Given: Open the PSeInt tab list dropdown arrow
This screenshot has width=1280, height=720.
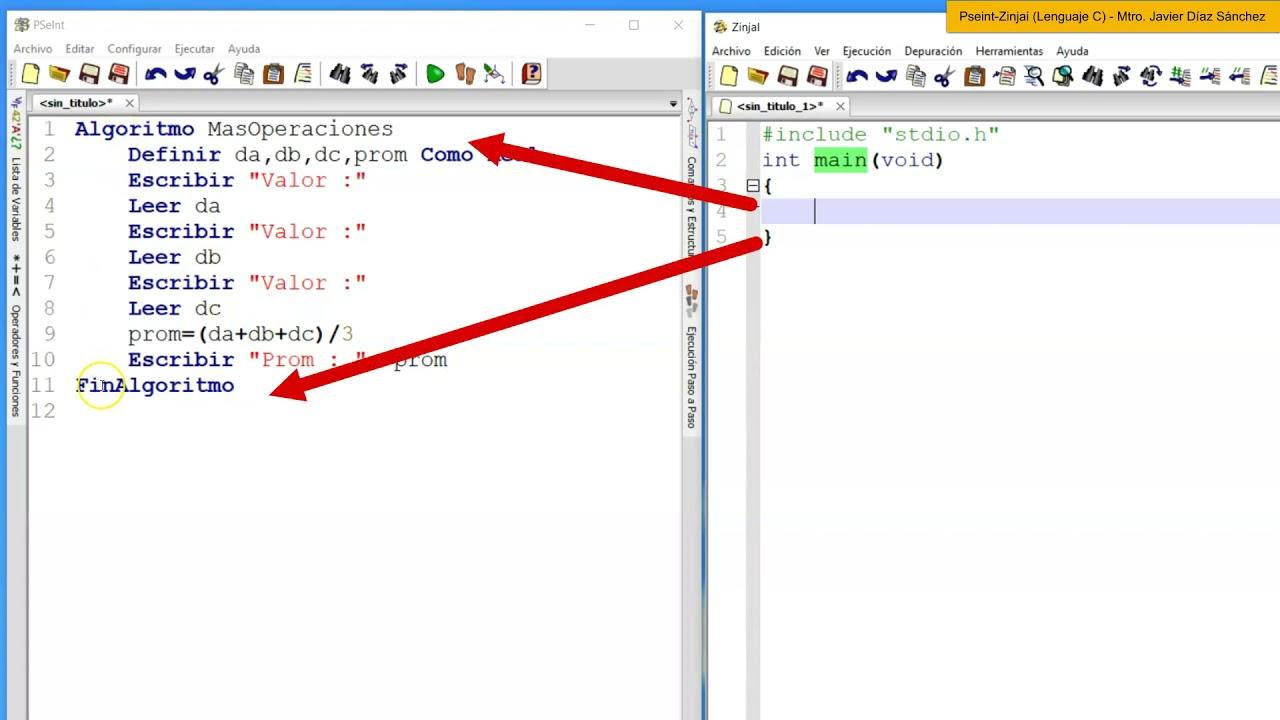Looking at the screenshot, I should [673, 104].
